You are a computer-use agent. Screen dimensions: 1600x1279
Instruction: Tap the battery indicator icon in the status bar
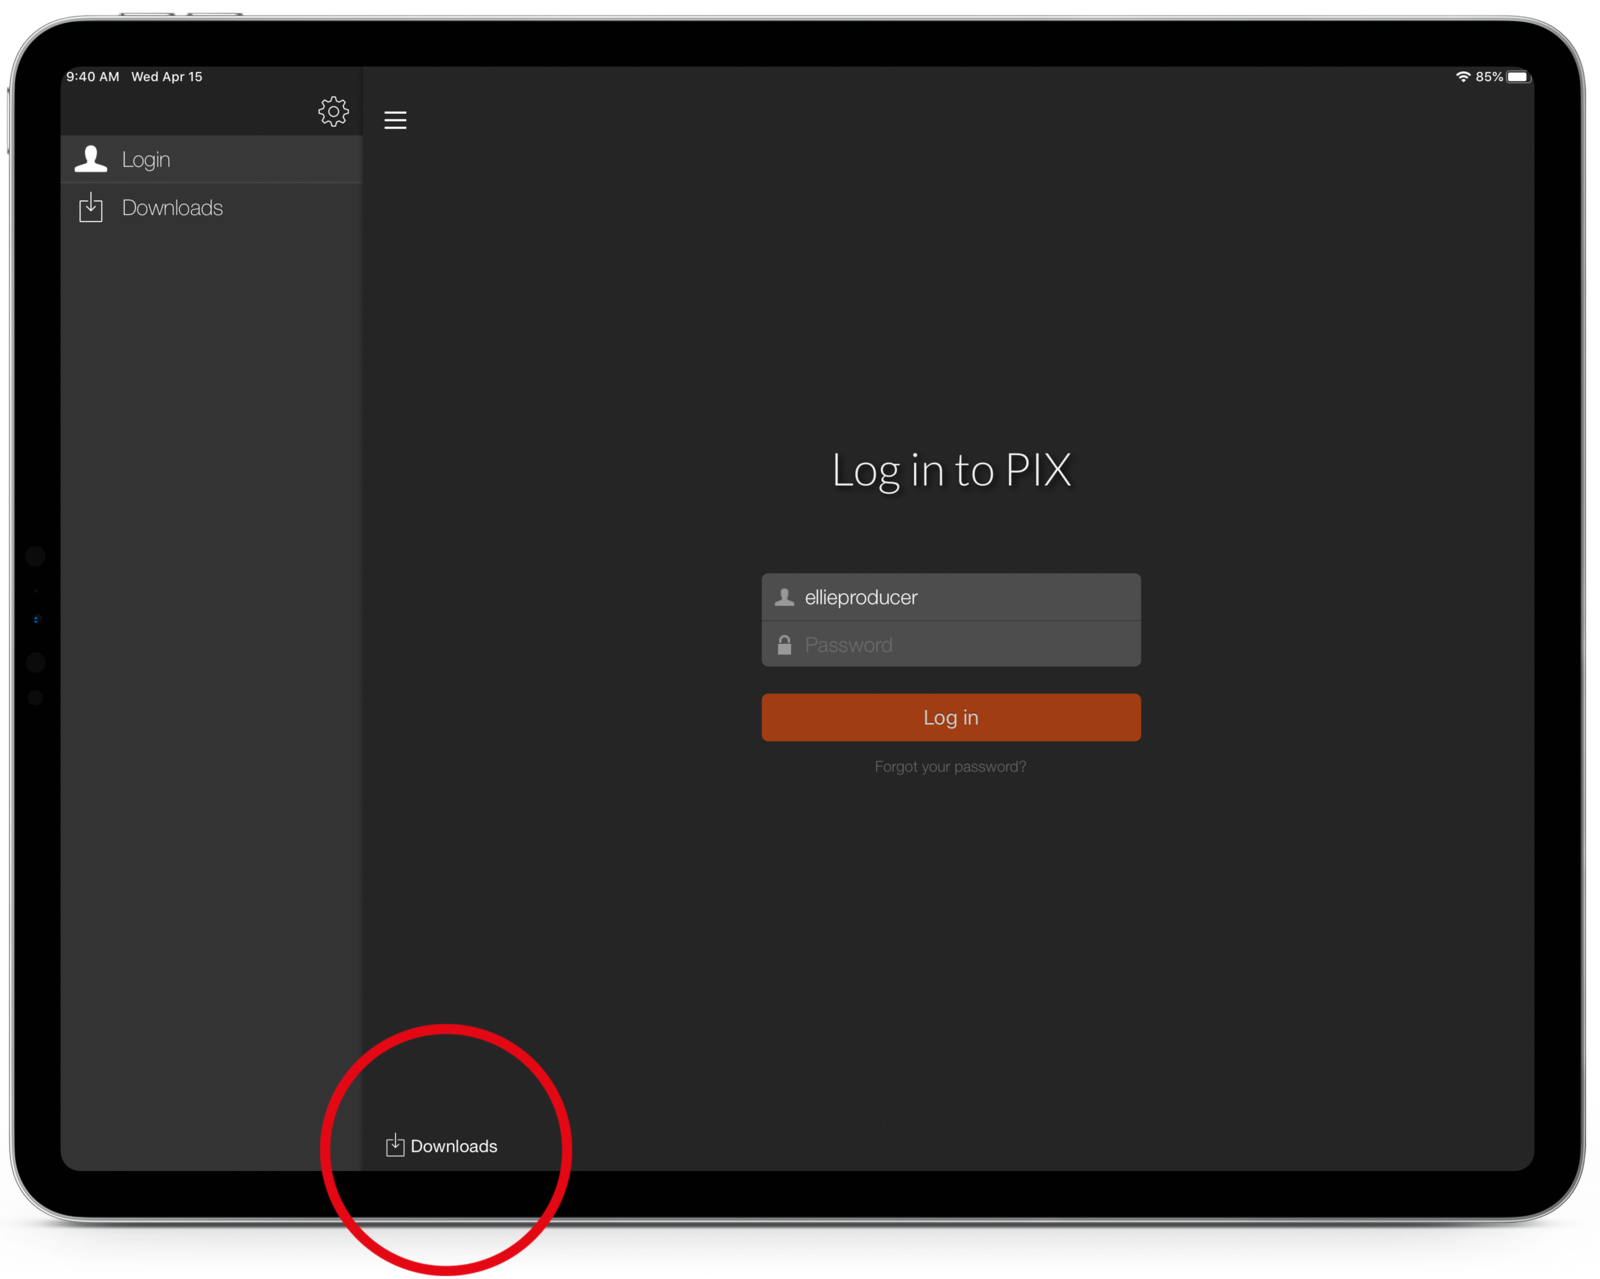pos(1519,77)
